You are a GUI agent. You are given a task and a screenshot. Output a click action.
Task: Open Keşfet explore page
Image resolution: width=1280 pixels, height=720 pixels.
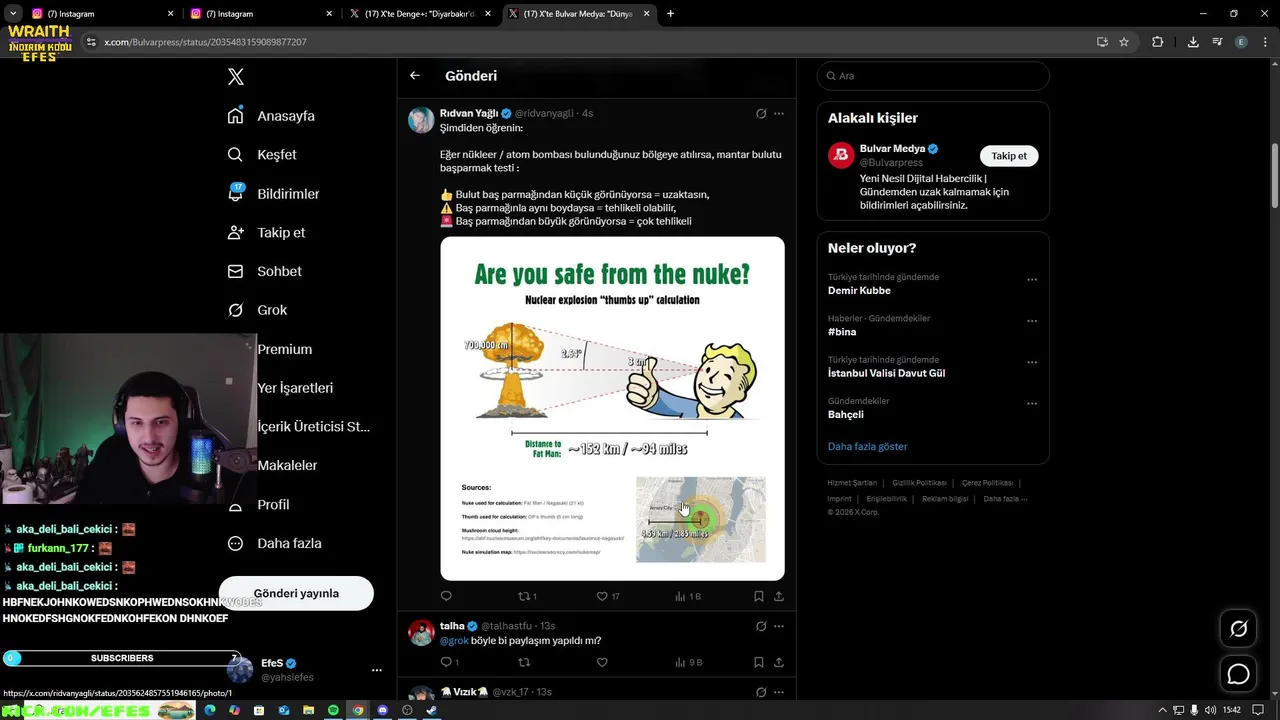point(262,155)
